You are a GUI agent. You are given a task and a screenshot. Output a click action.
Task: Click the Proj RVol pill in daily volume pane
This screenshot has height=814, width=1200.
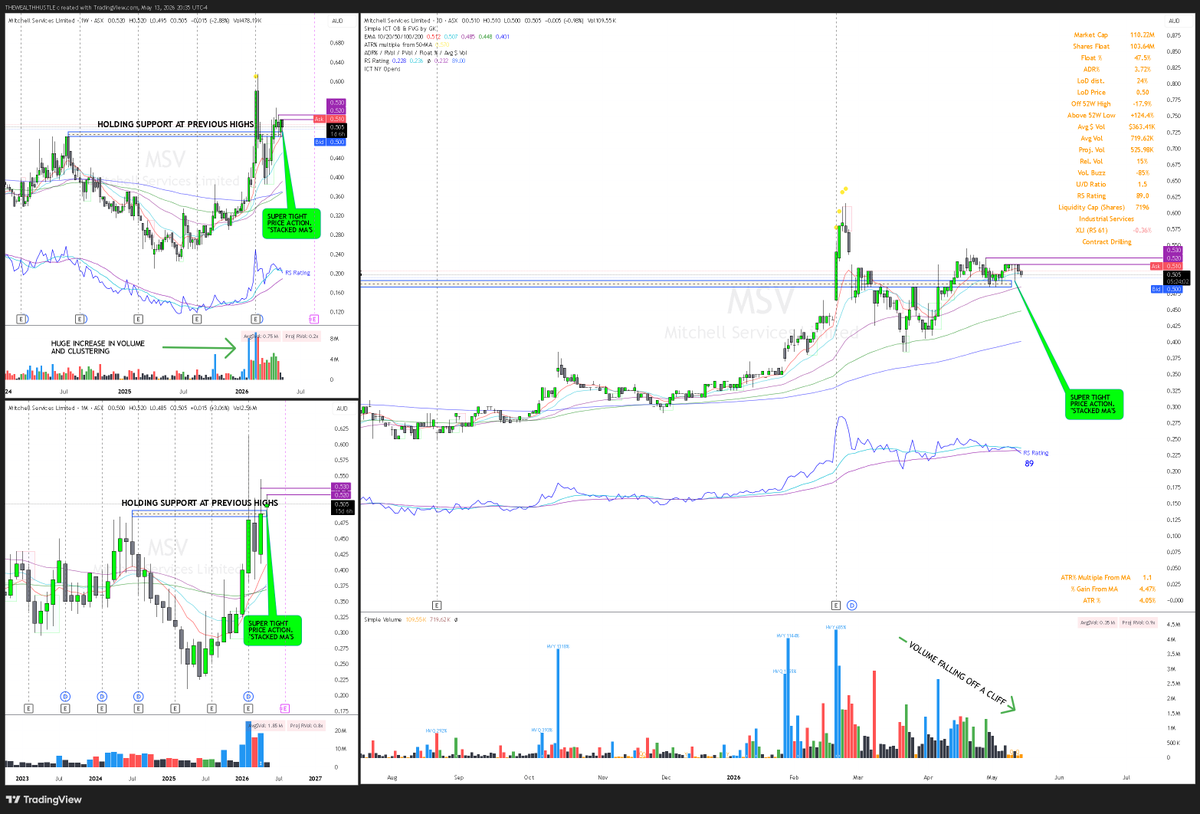(x=1136, y=621)
